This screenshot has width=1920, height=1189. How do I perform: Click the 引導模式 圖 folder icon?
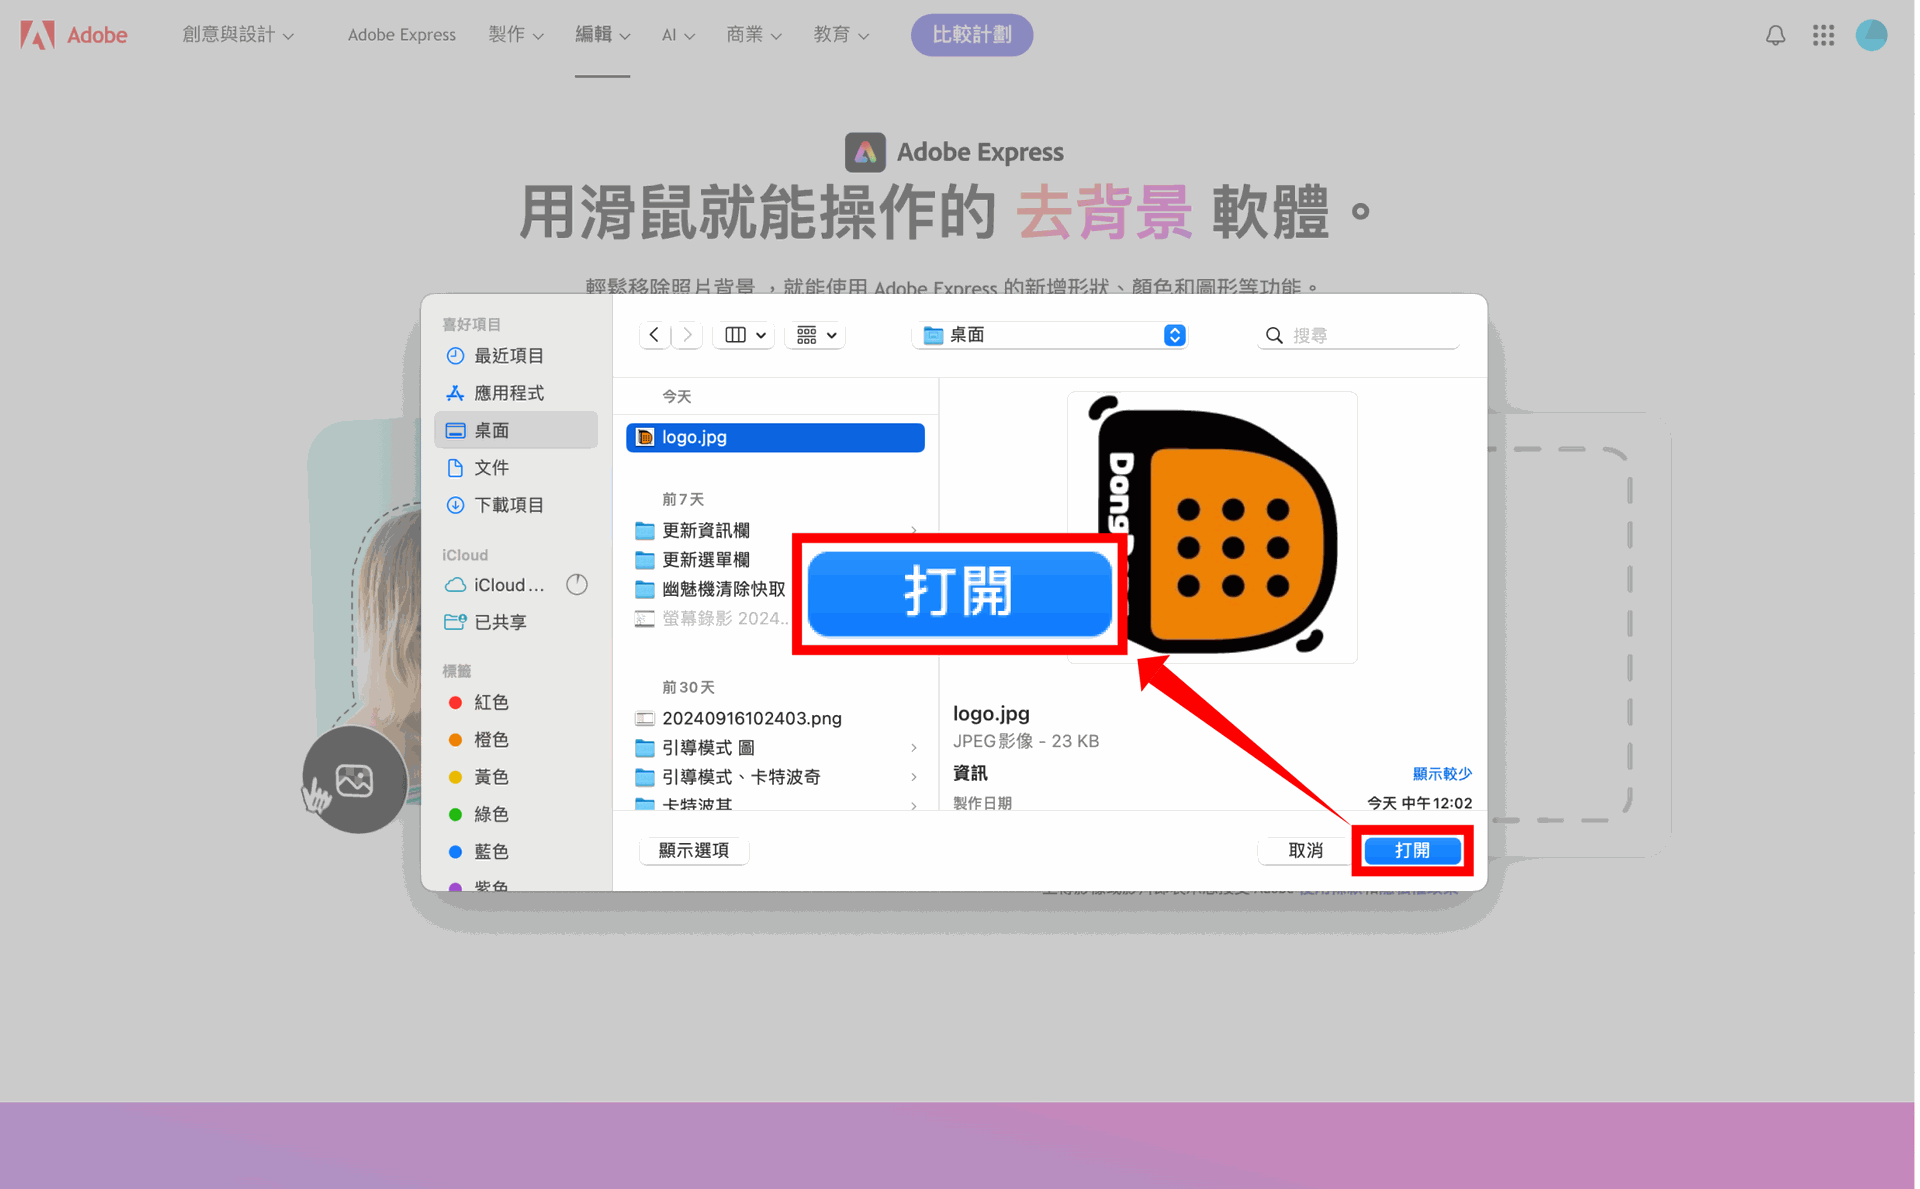point(645,748)
